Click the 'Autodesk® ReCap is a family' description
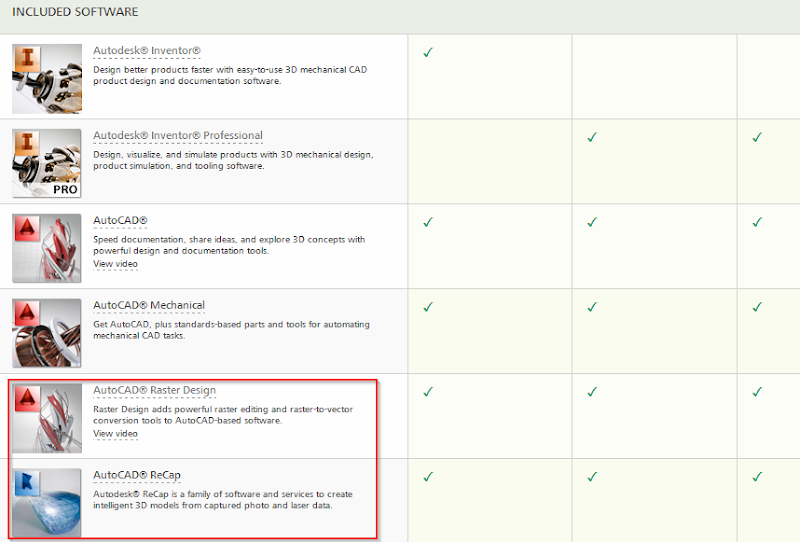This screenshot has height=542, width=800. [223, 500]
